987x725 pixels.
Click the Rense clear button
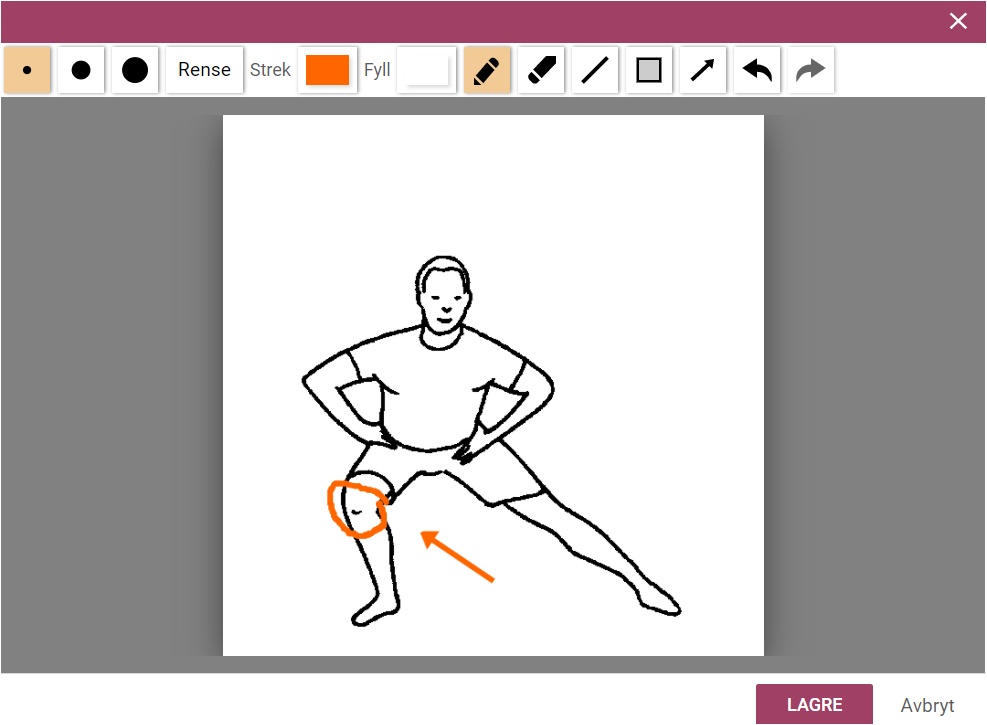tap(205, 70)
